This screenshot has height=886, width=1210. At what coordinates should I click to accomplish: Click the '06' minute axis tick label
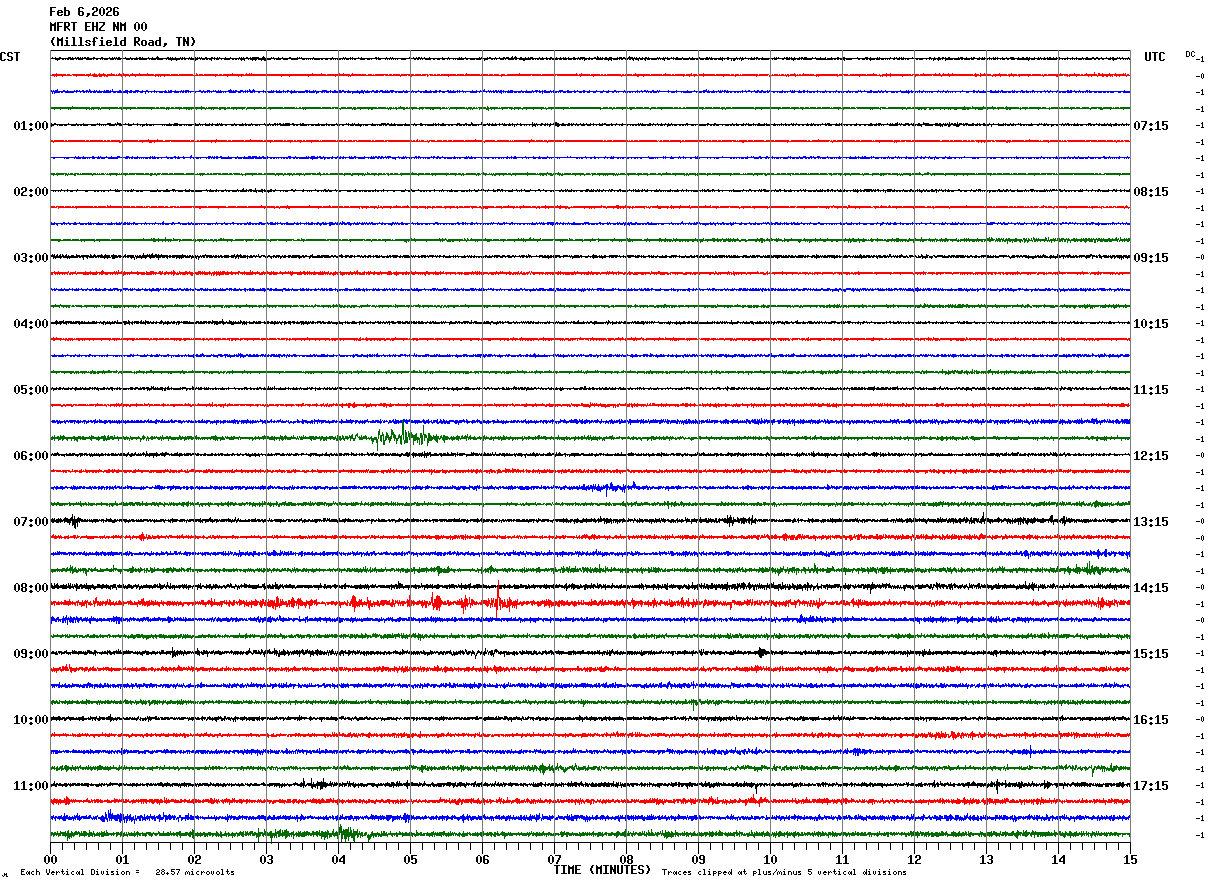[482, 860]
